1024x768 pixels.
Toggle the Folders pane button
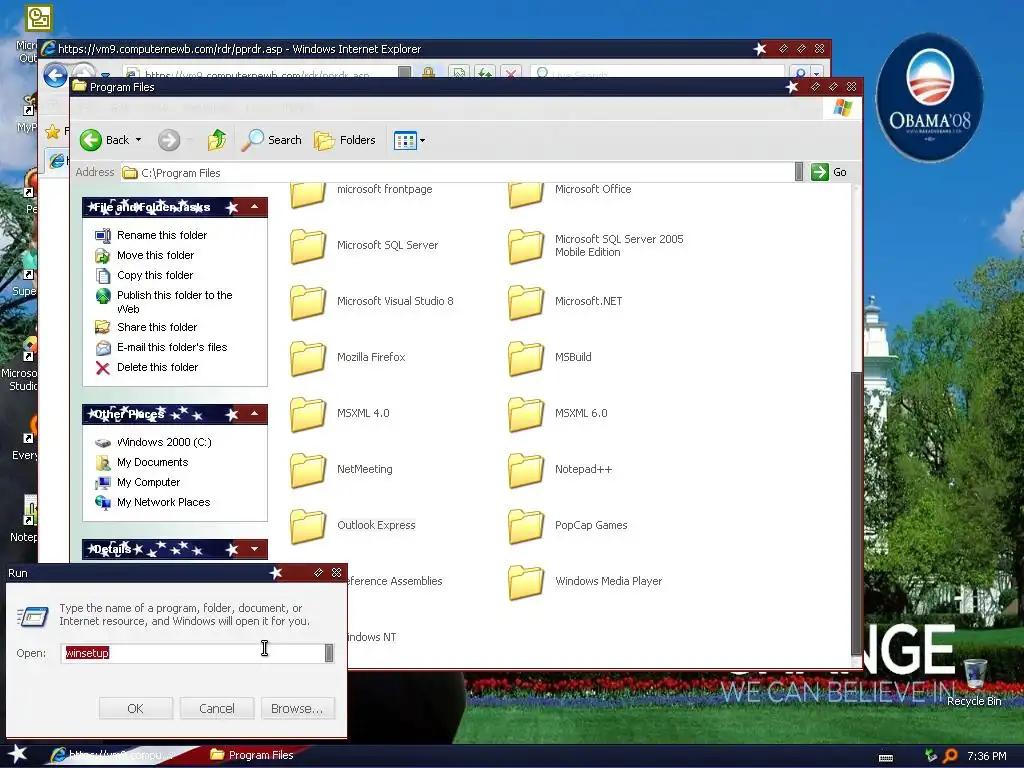coord(345,140)
